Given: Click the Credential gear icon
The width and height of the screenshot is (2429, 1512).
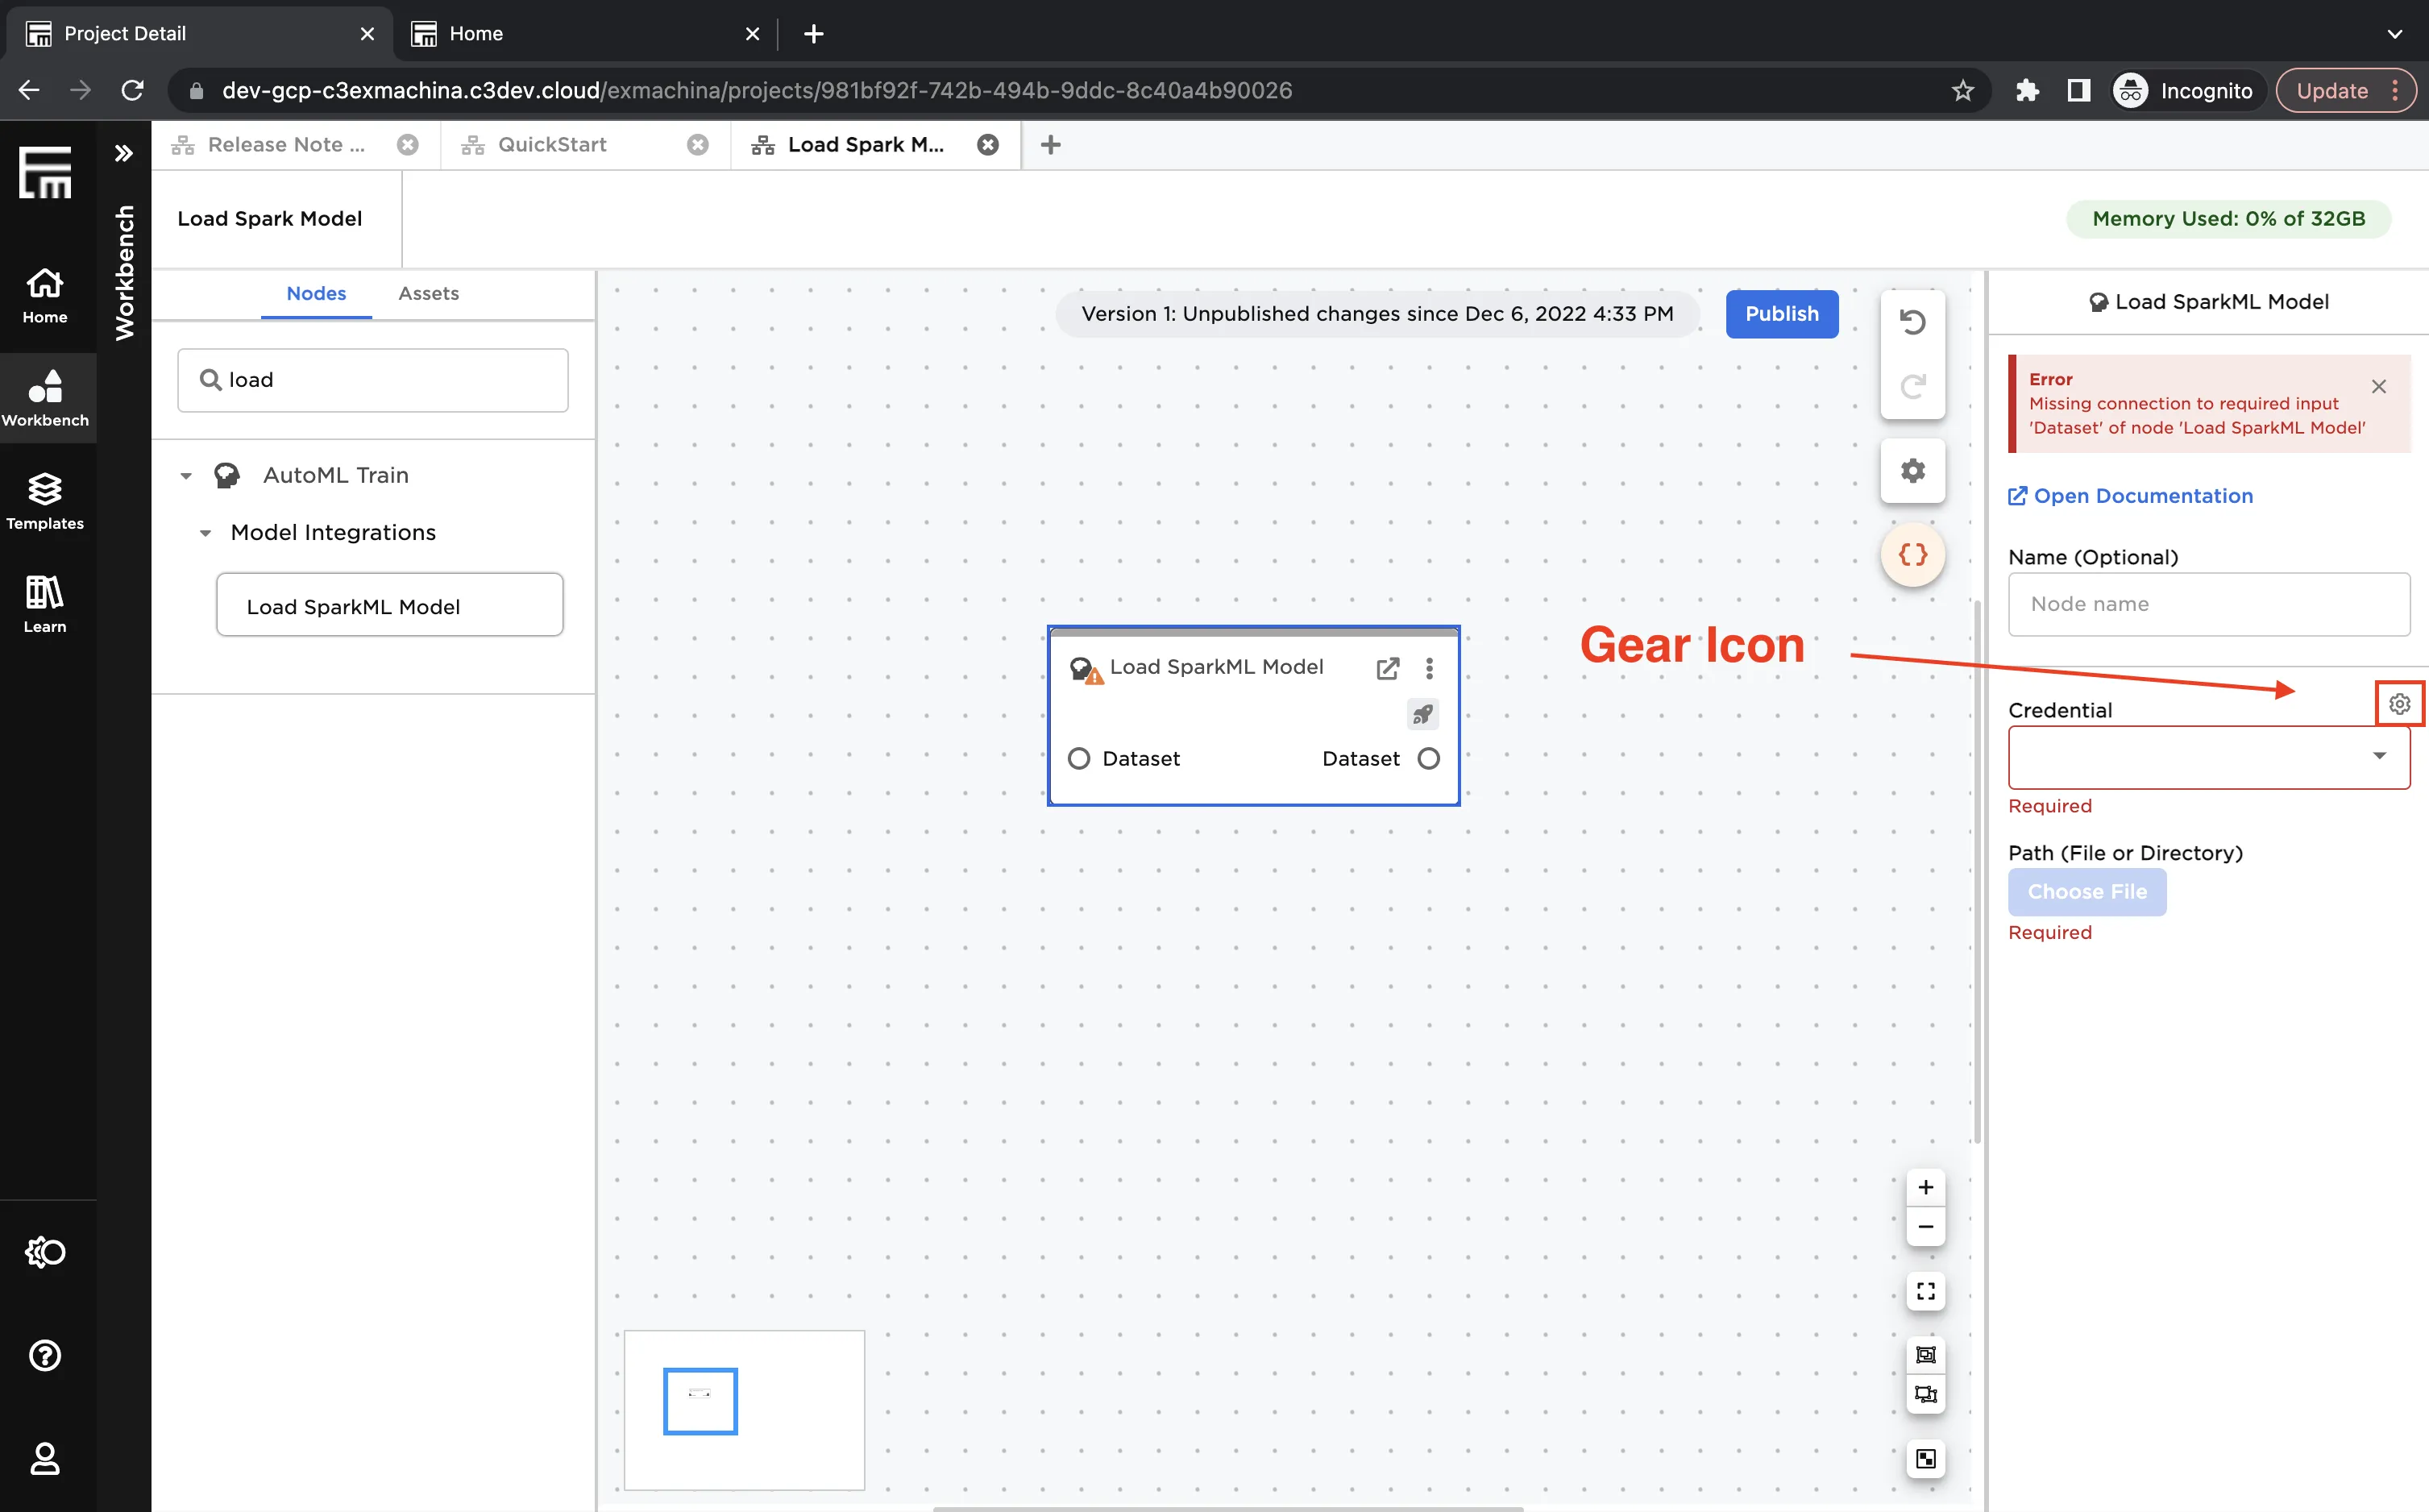Looking at the screenshot, I should [x=2399, y=704].
